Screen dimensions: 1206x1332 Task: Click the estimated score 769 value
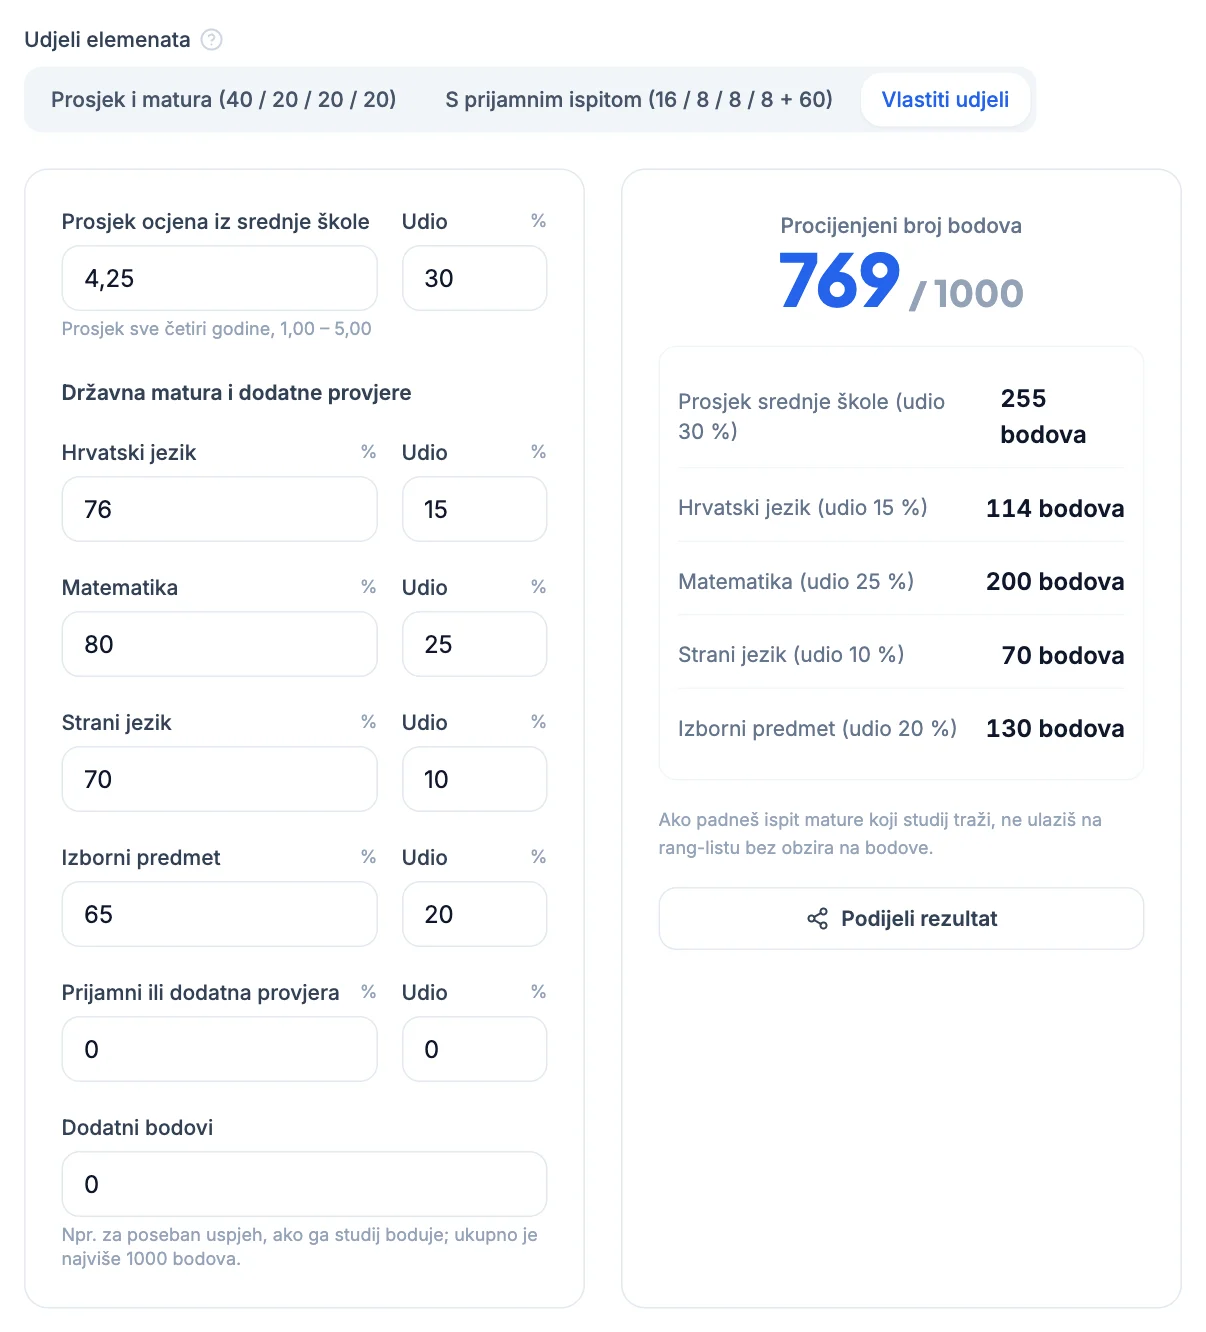(840, 281)
